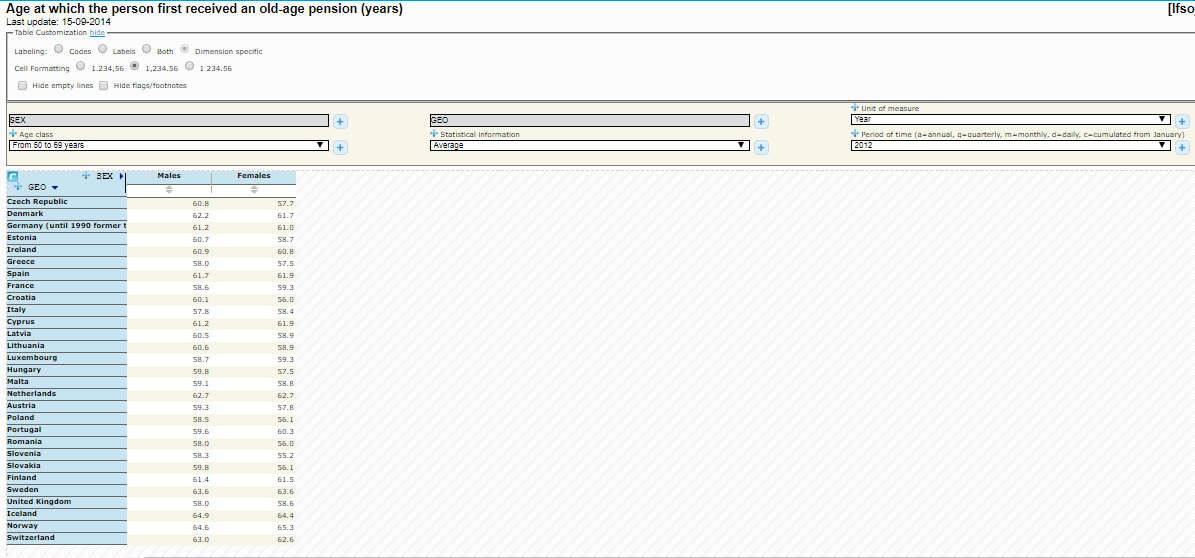Click the hide link for Table Customization
This screenshot has width=1195, height=558.
[97, 33]
